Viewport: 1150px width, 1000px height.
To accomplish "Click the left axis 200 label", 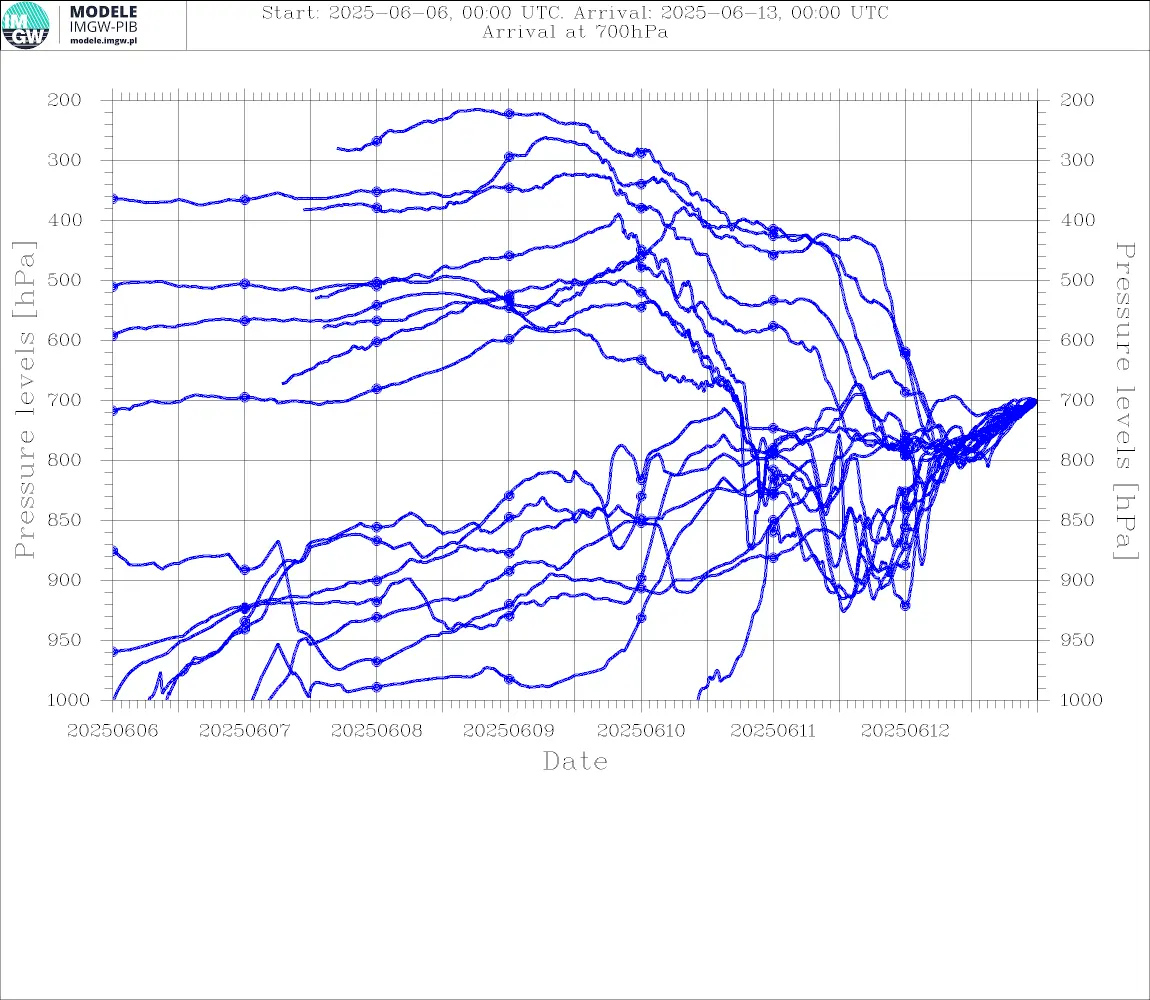I will pyautogui.click(x=65, y=100).
